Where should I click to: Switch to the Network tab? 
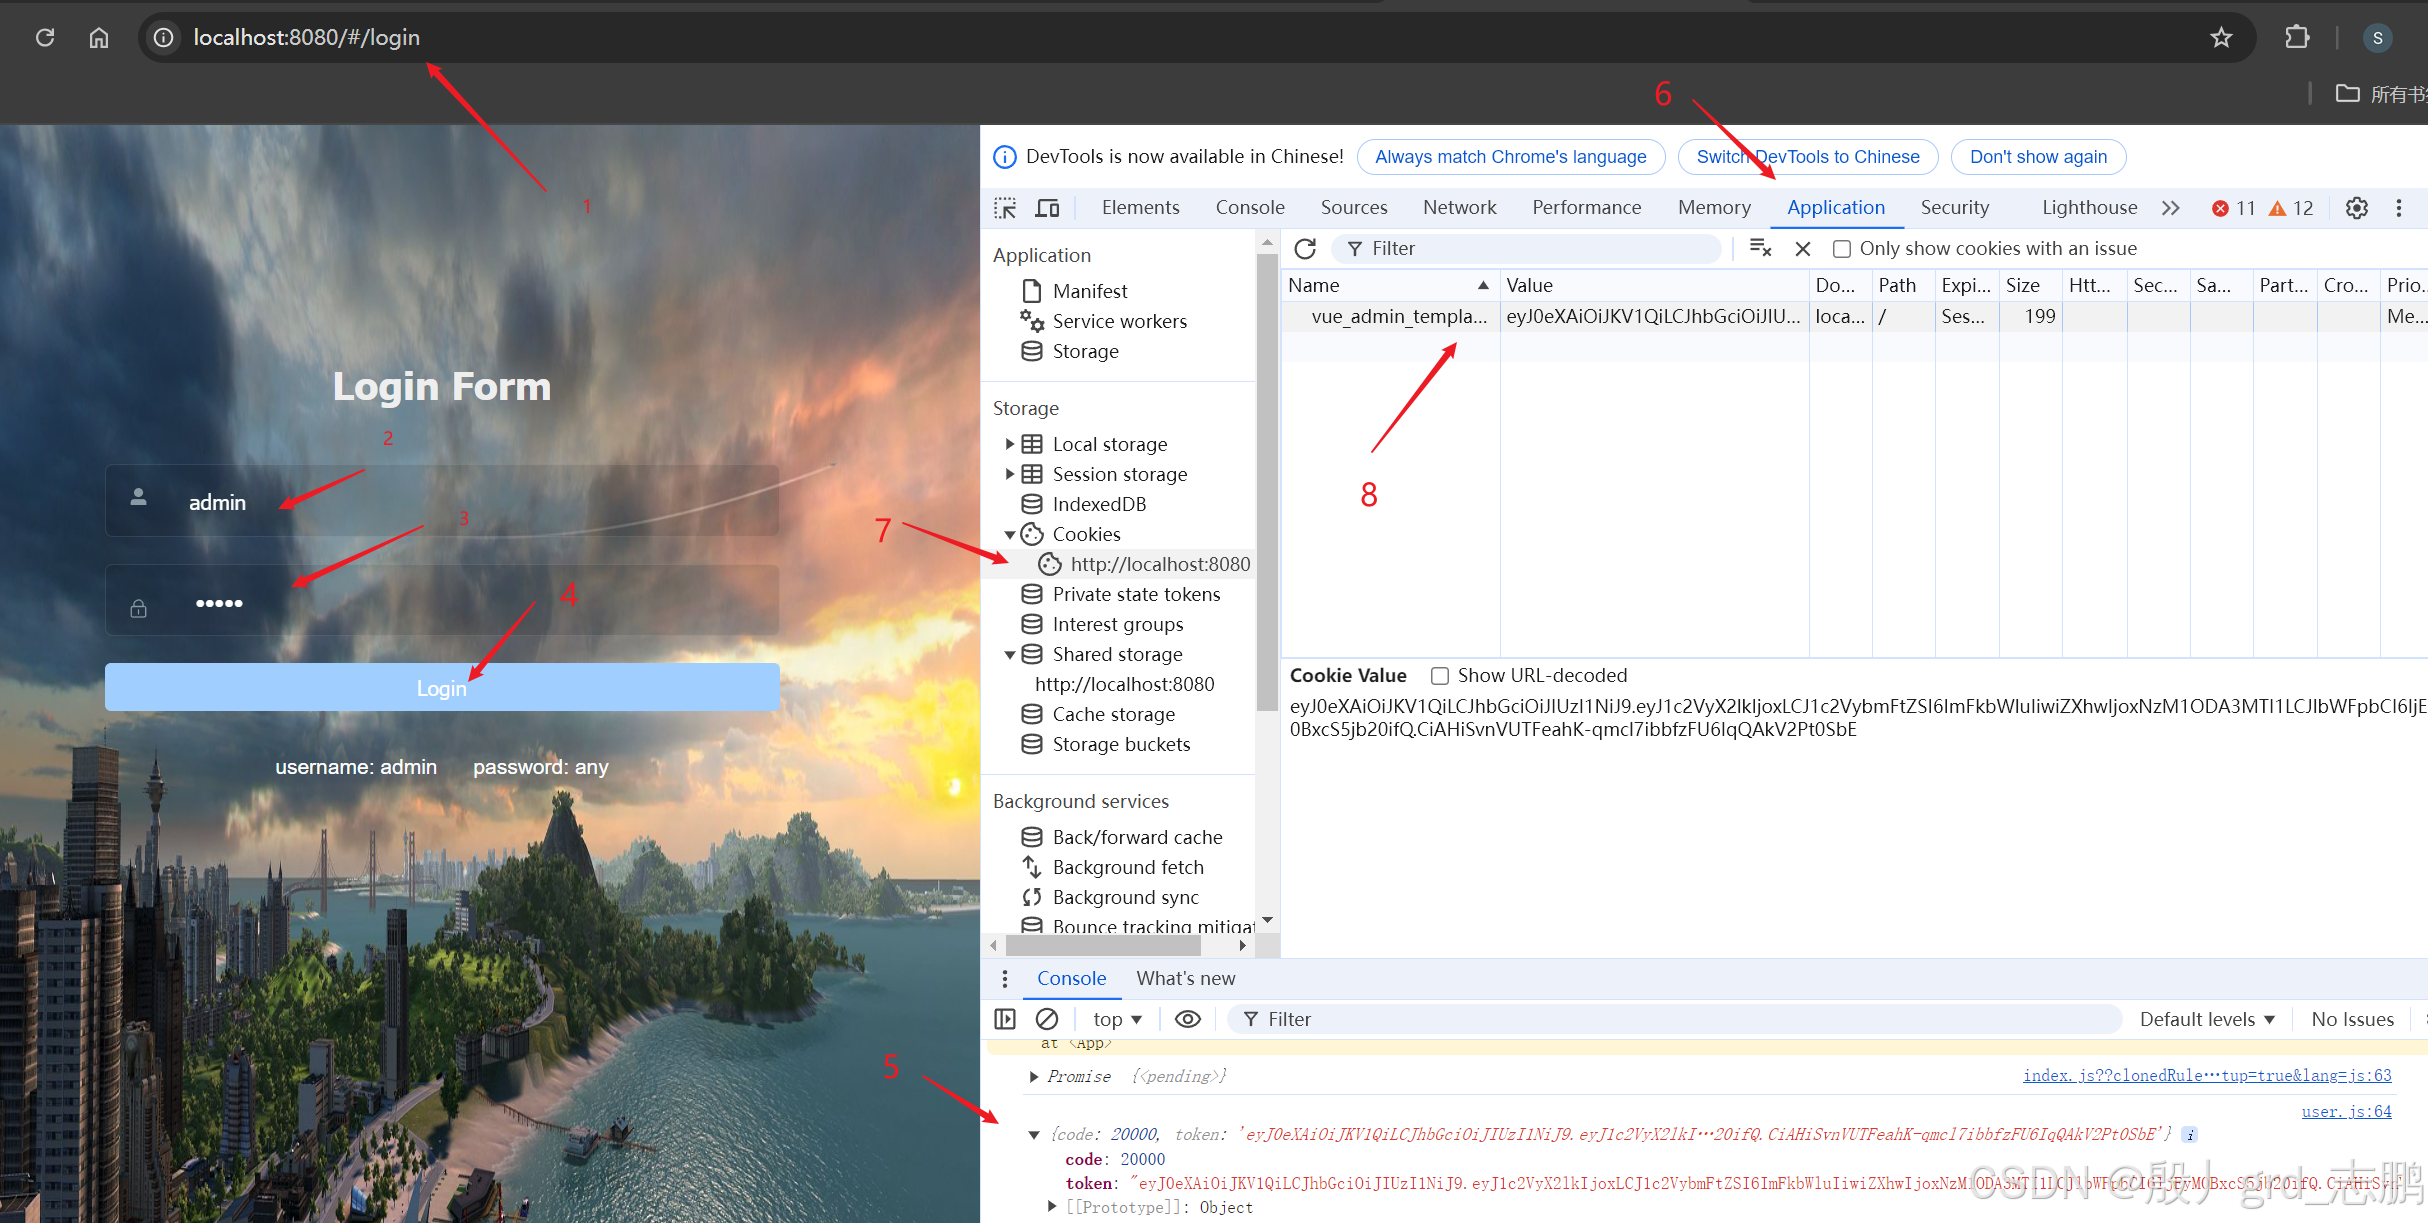(1459, 208)
